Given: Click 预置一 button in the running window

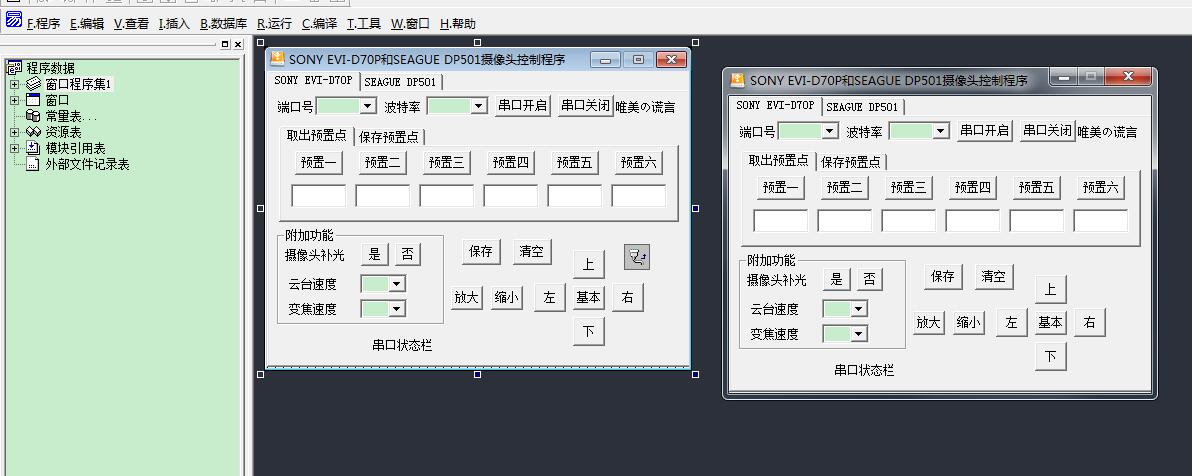Looking at the screenshot, I should [x=781, y=187].
